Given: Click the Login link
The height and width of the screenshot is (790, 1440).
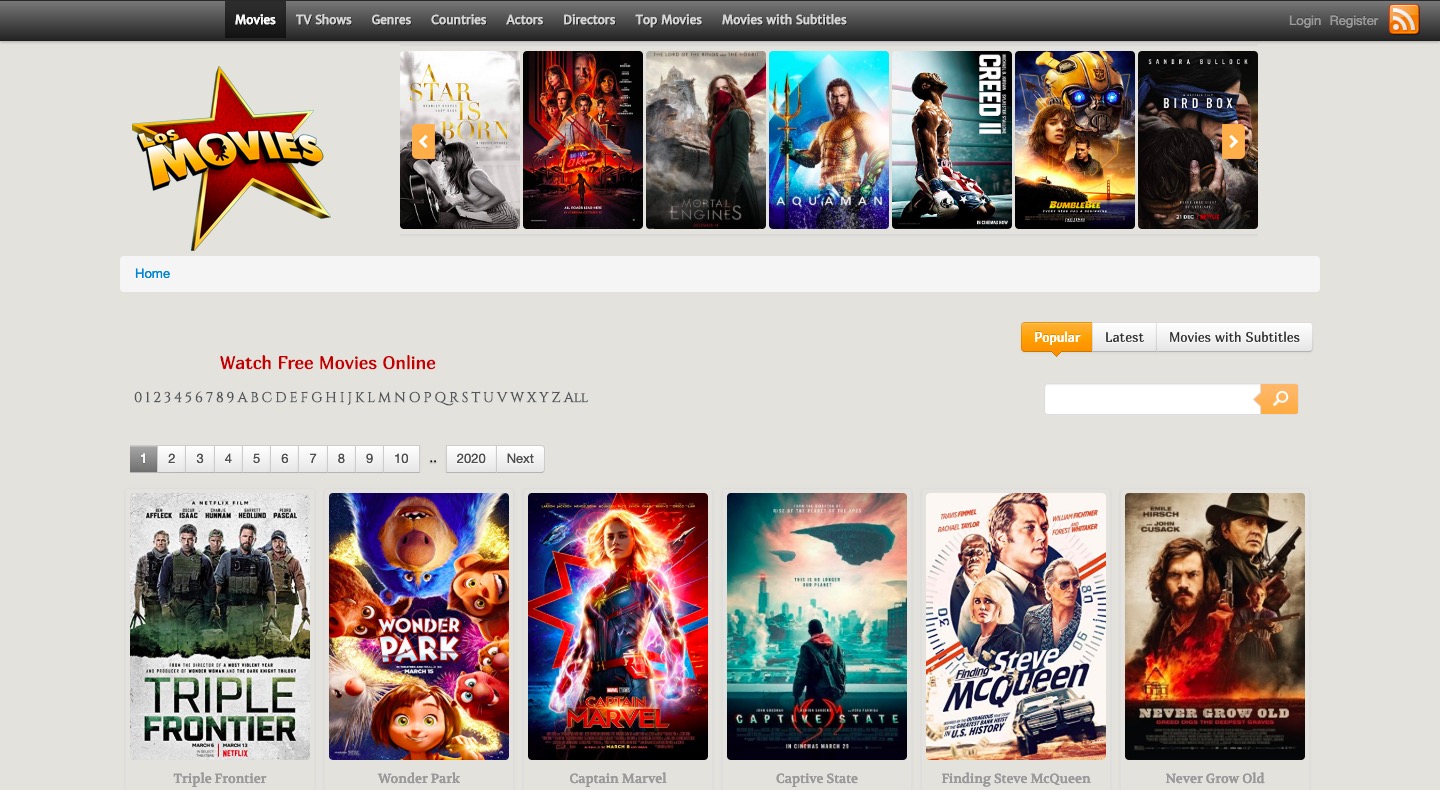Looking at the screenshot, I should pyautogui.click(x=1304, y=20).
